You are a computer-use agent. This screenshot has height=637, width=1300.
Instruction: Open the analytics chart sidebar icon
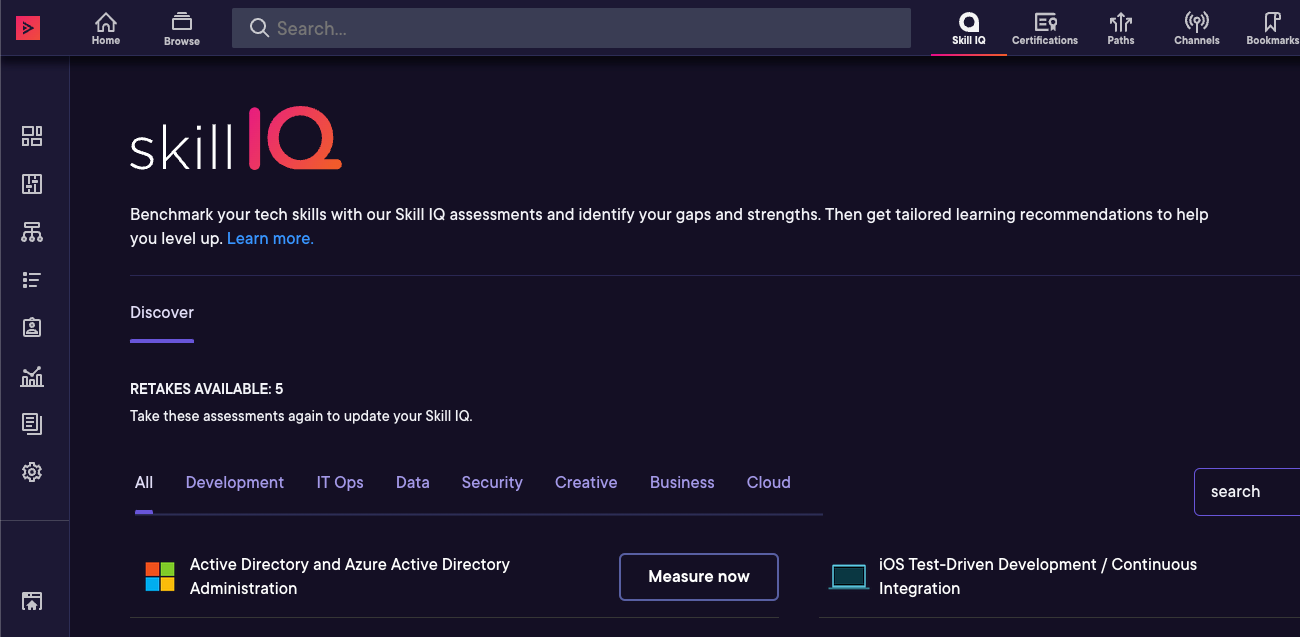[x=32, y=376]
